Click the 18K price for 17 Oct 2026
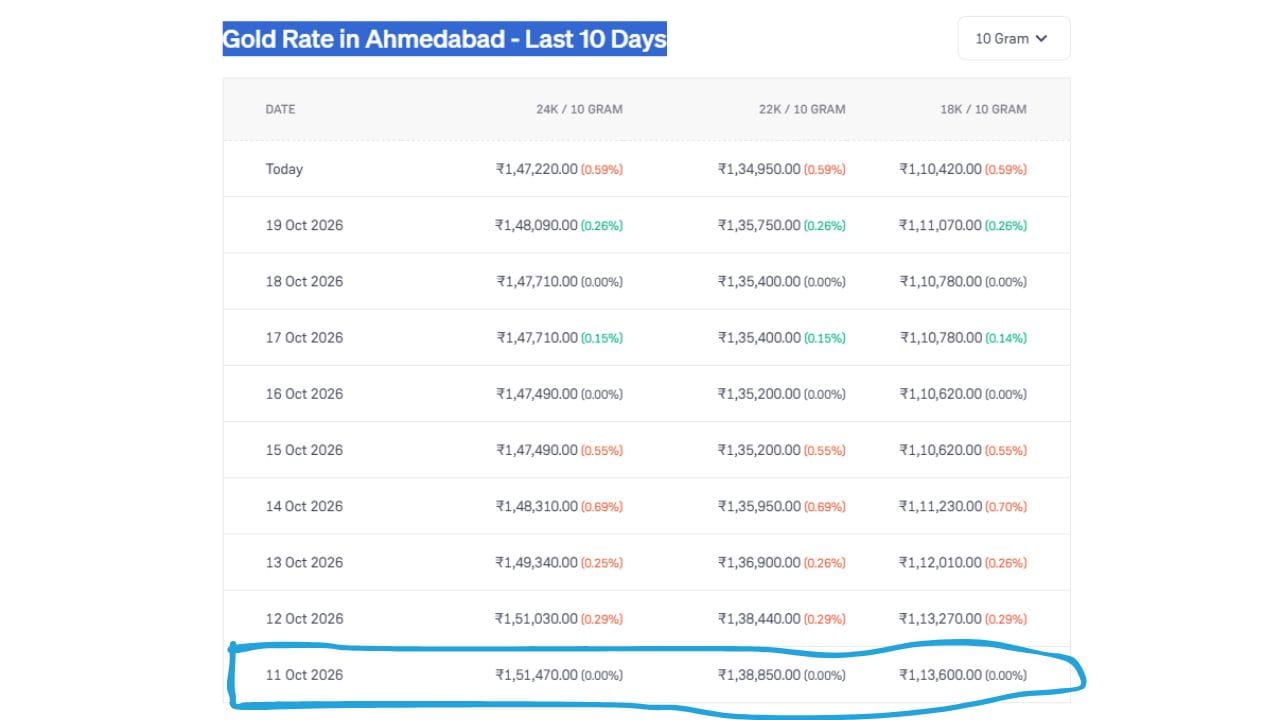1280x720 pixels. 940,337
